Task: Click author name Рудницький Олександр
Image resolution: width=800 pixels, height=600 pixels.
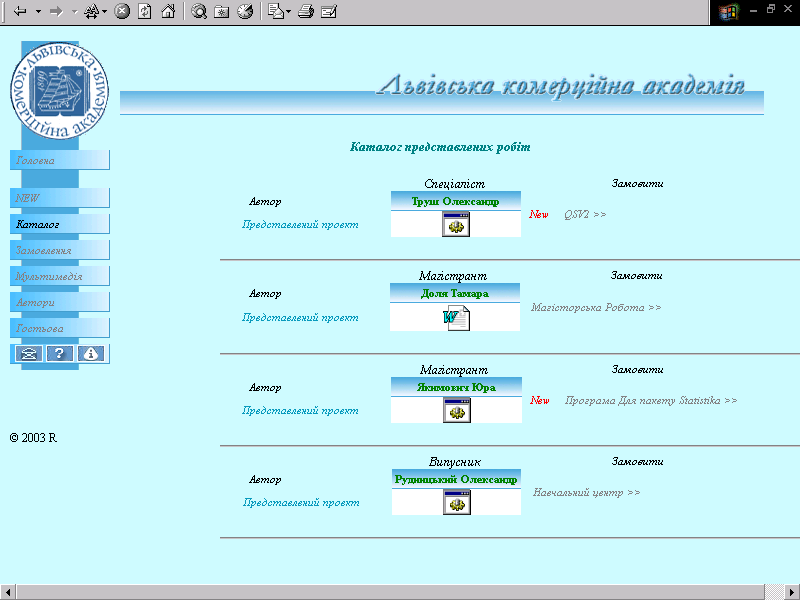Action: 456,480
